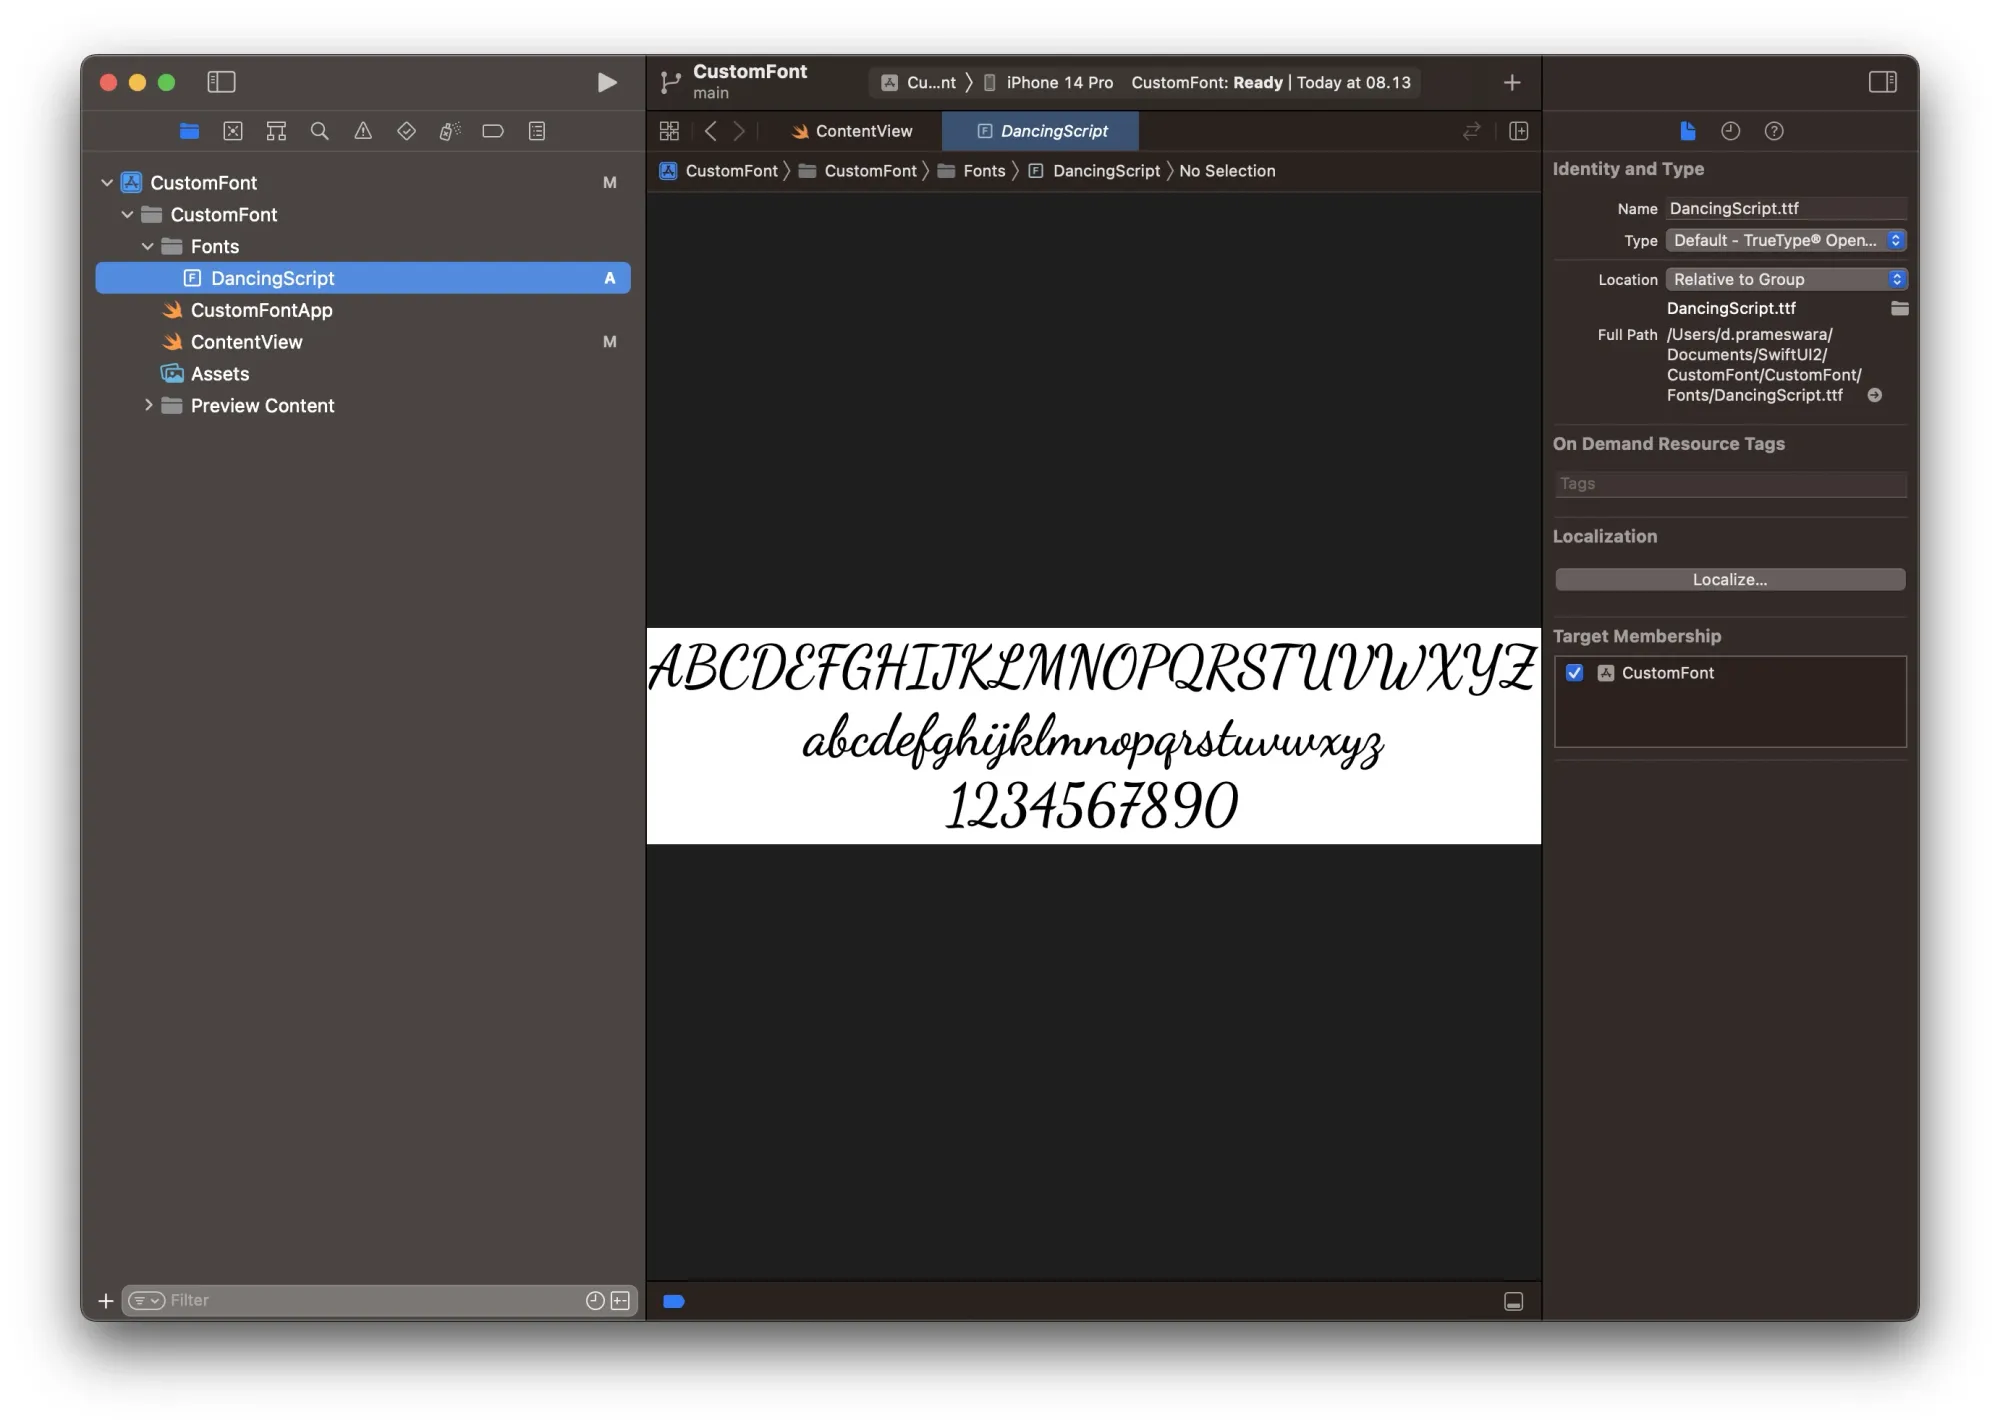Click the Full Path reveal button
This screenshot has width=2000, height=1428.
1876,394
